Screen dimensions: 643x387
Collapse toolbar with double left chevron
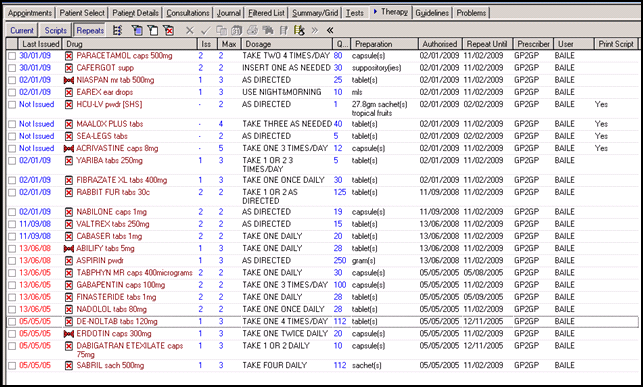pos(330,30)
